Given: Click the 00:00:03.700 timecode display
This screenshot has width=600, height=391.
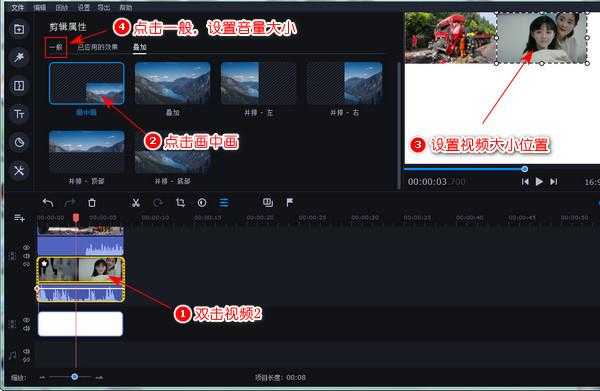Looking at the screenshot, I should 436,182.
